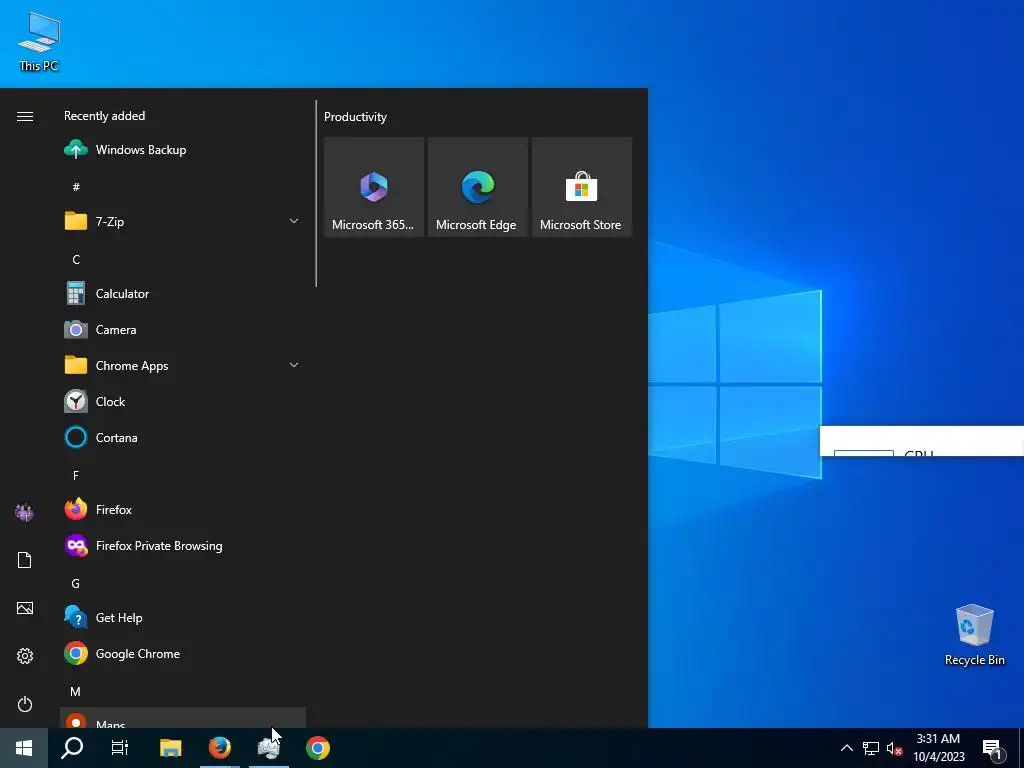Open Pictures from Start sidebar
Viewport: 1024px width, 768px height.
25,608
